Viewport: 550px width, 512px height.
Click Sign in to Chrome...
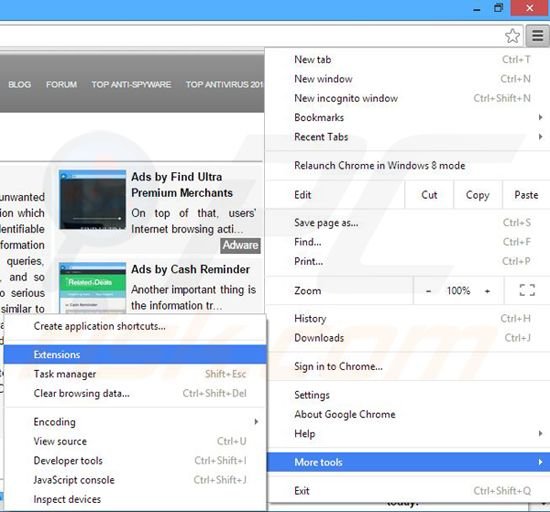click(x=408, y=366)
